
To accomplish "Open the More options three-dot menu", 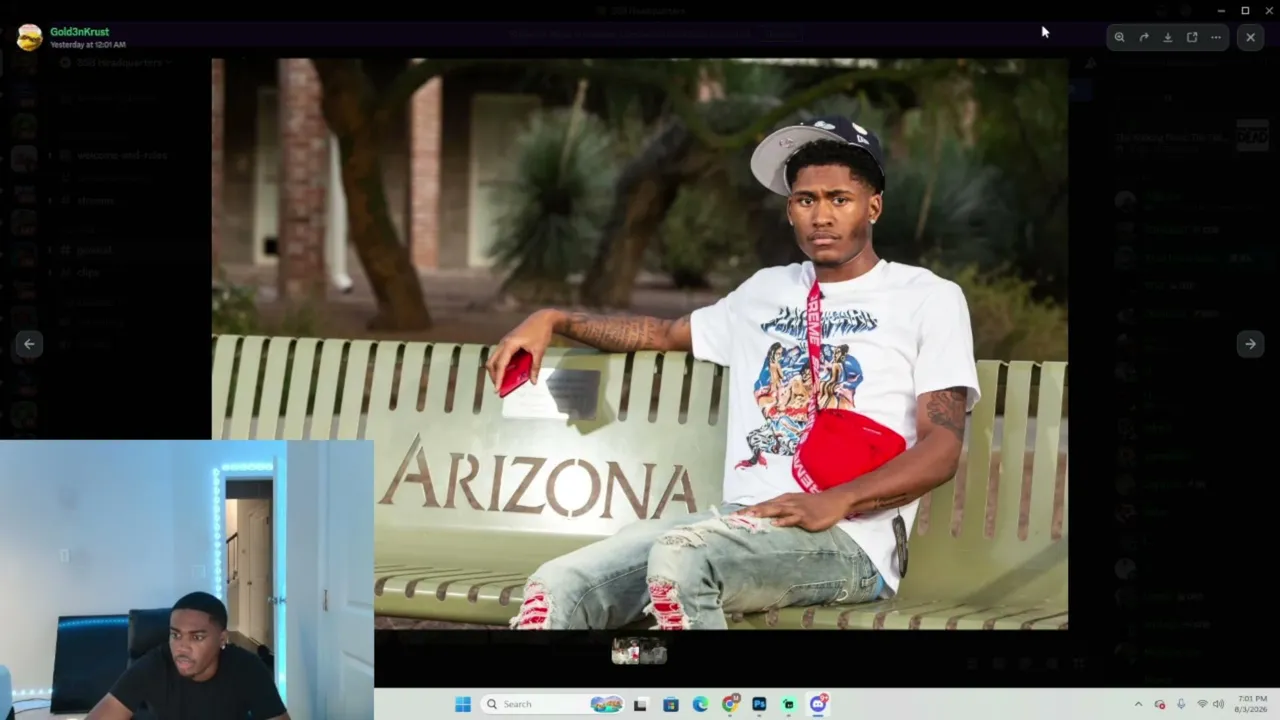I will coord(1216,37).
